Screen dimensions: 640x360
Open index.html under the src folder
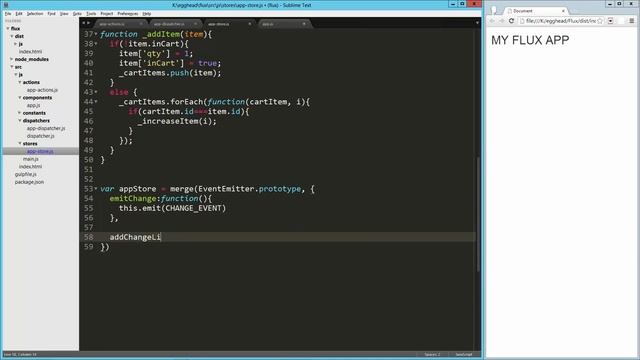[x=30, y=167]
